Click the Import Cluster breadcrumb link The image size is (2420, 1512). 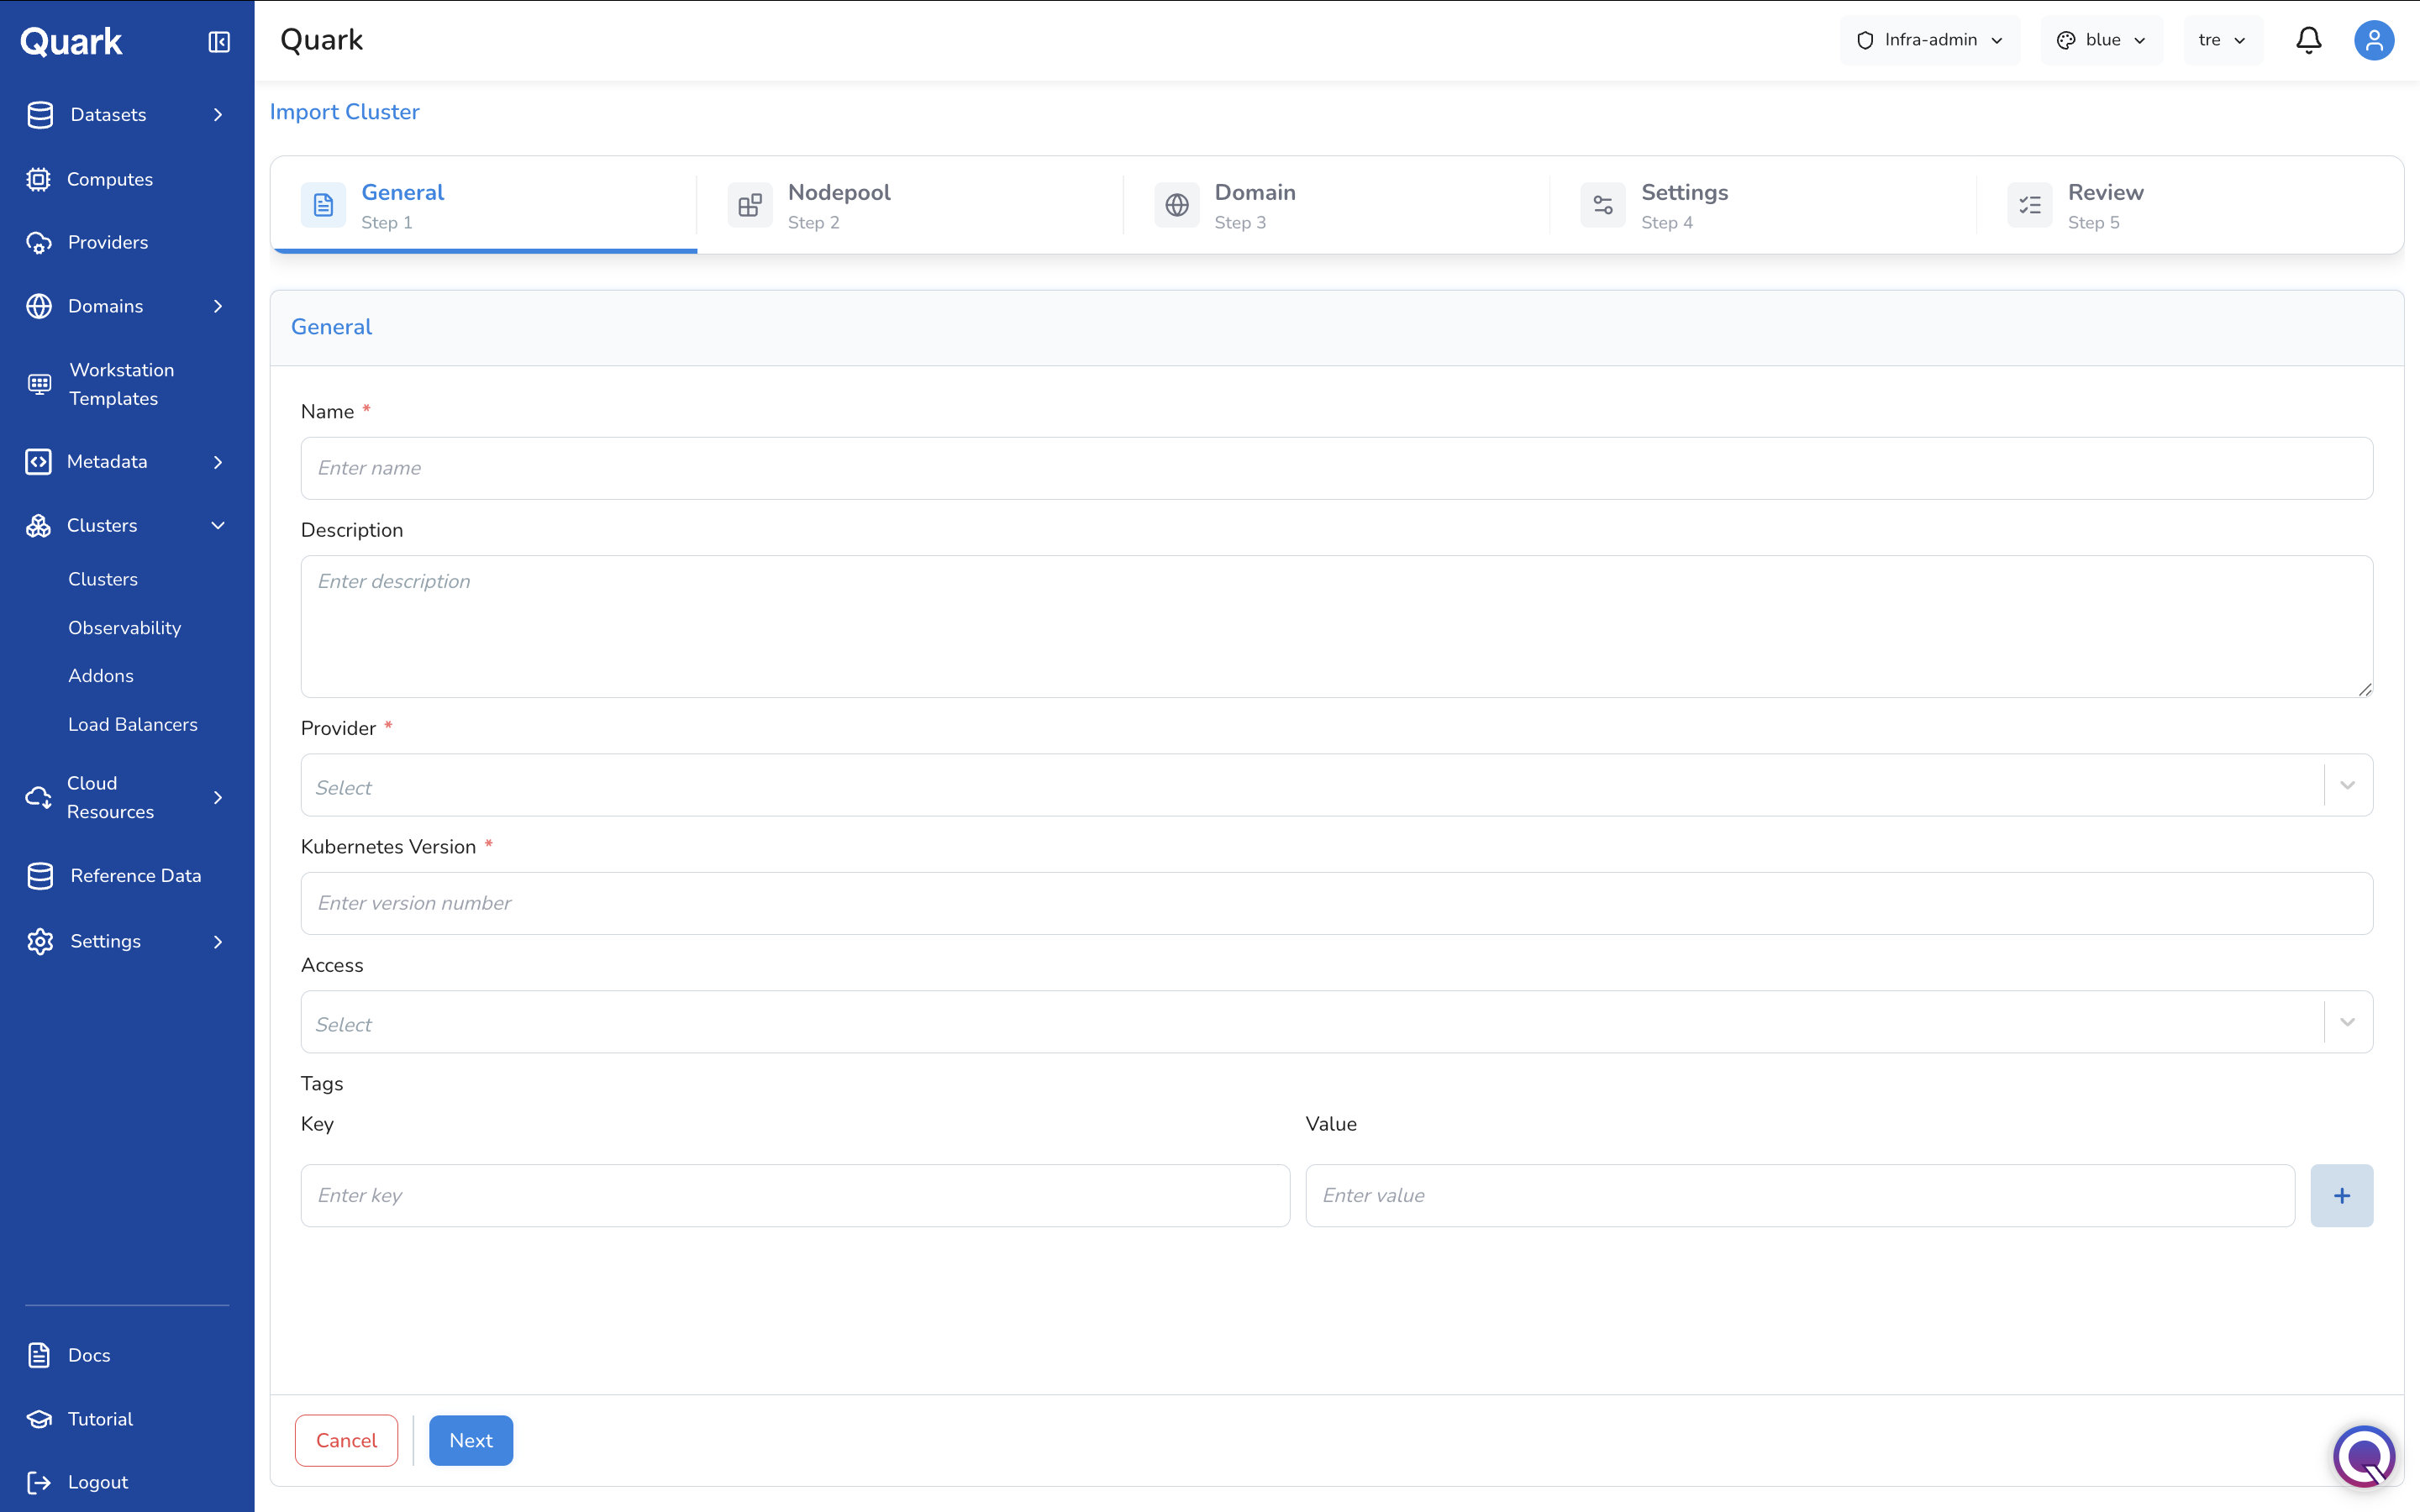point(345,112)
